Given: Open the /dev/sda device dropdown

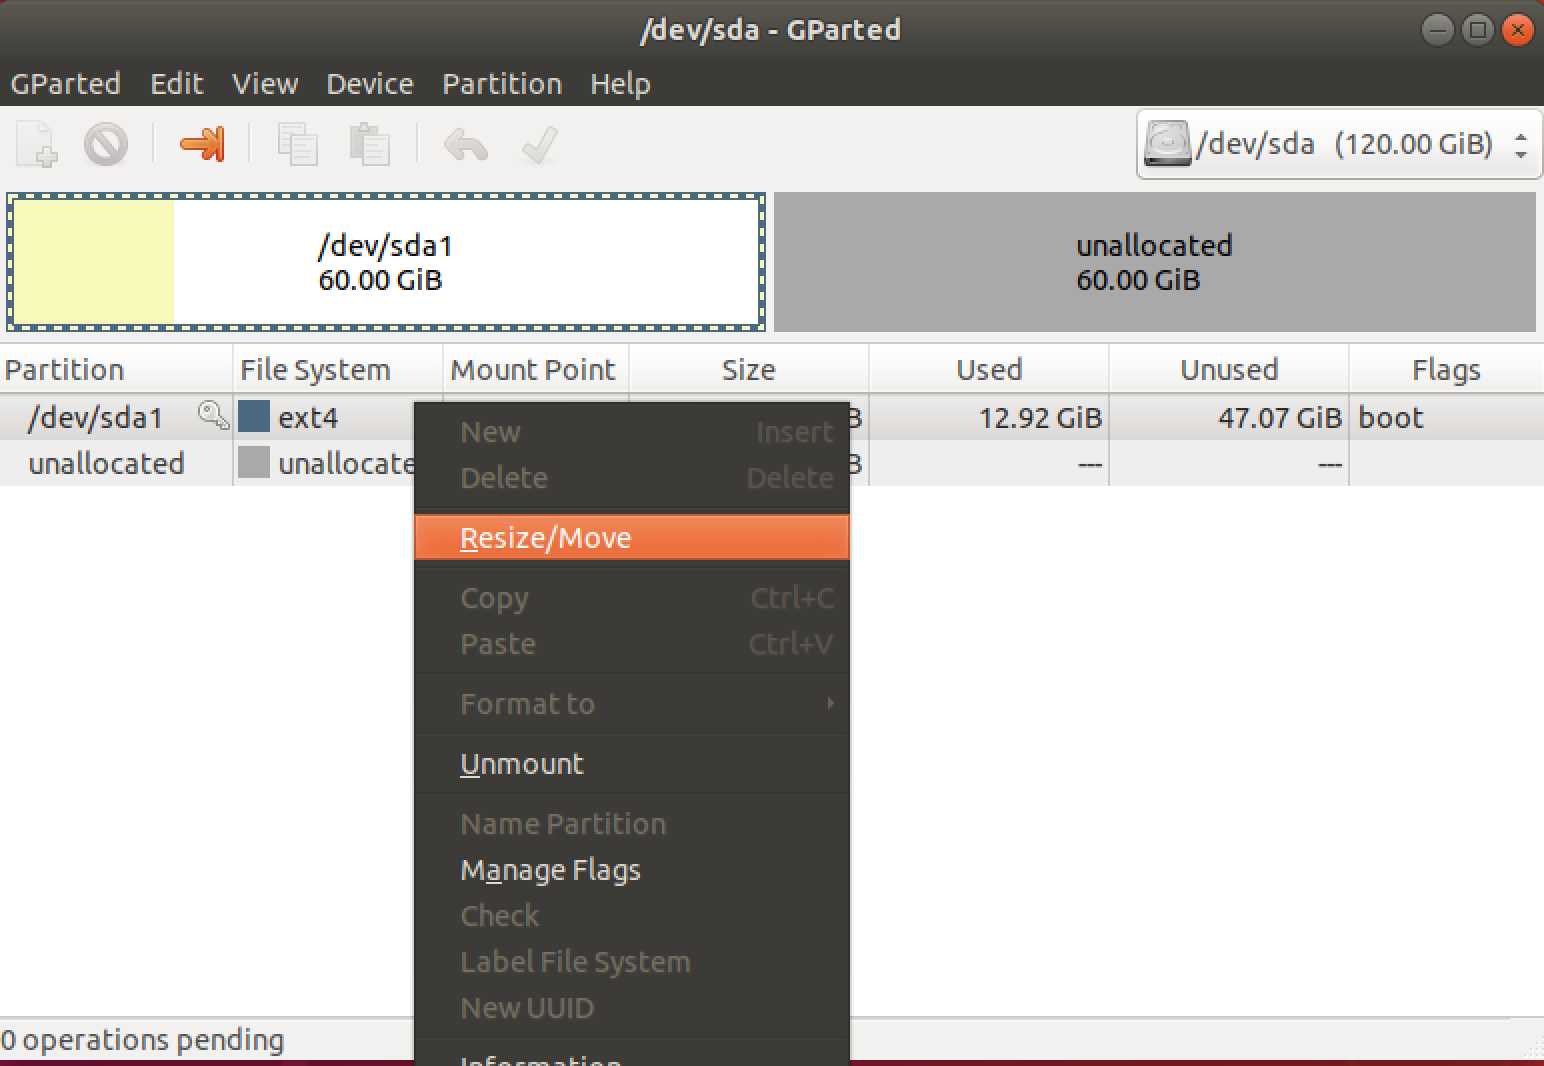Looking at the screenshot, I should 1339,145.
